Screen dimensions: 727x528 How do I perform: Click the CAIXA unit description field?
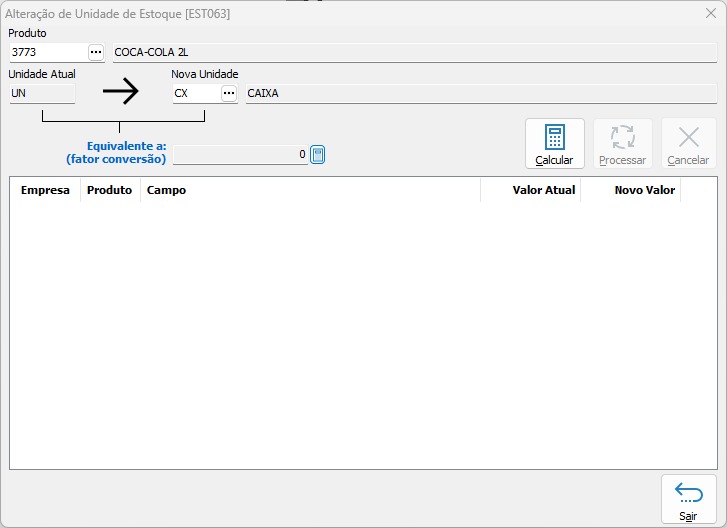[480, 93]
